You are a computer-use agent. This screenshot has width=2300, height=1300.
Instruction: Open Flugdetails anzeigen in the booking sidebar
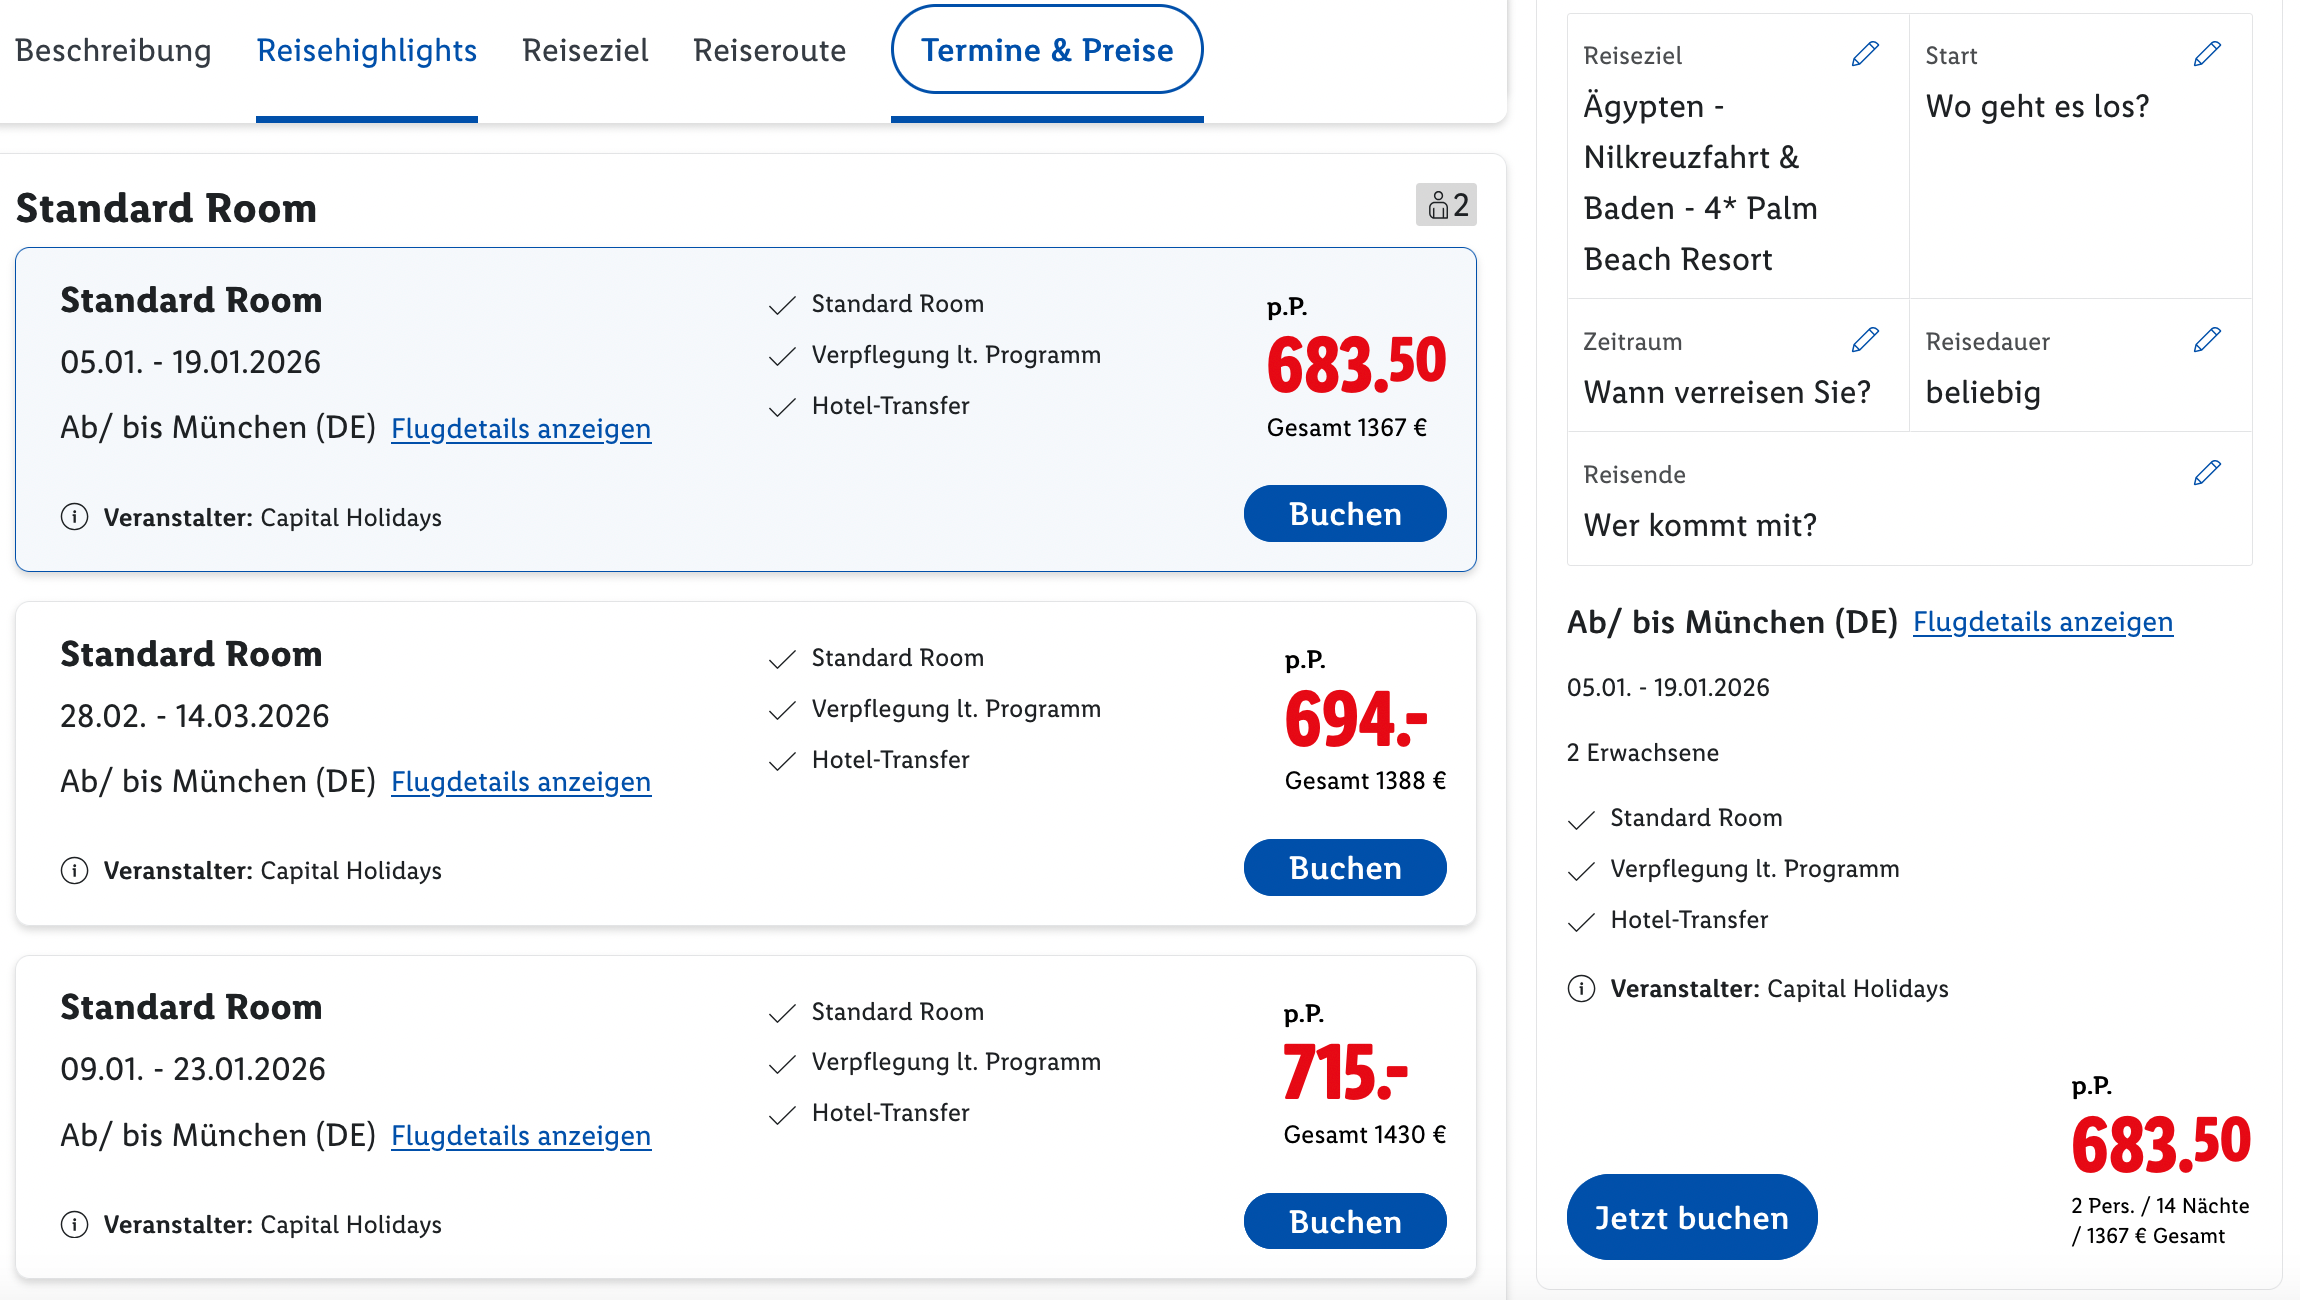2042,622
